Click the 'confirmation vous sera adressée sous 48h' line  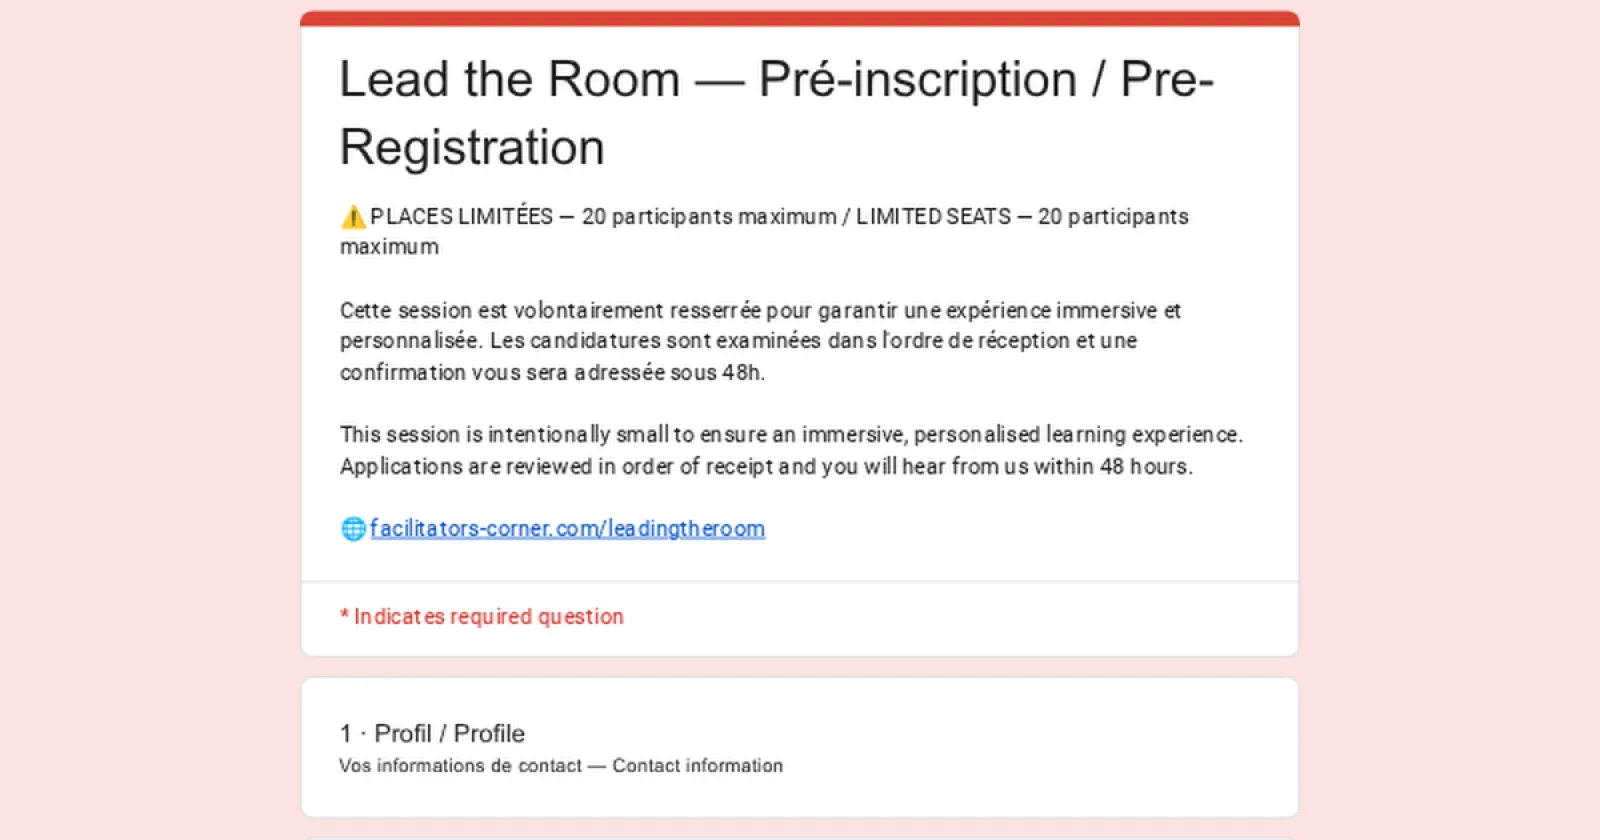(552, 373)
